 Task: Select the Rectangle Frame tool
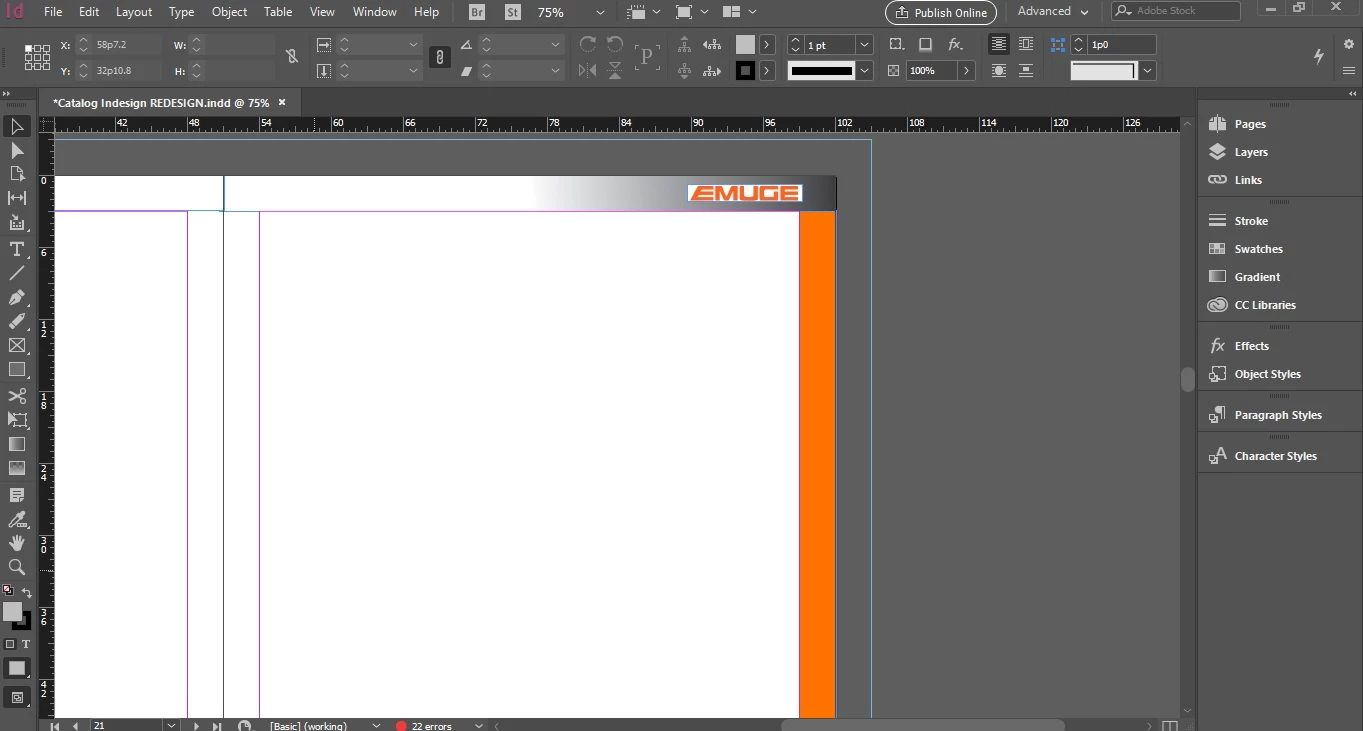pyautogui.click(x=17, y=346)
